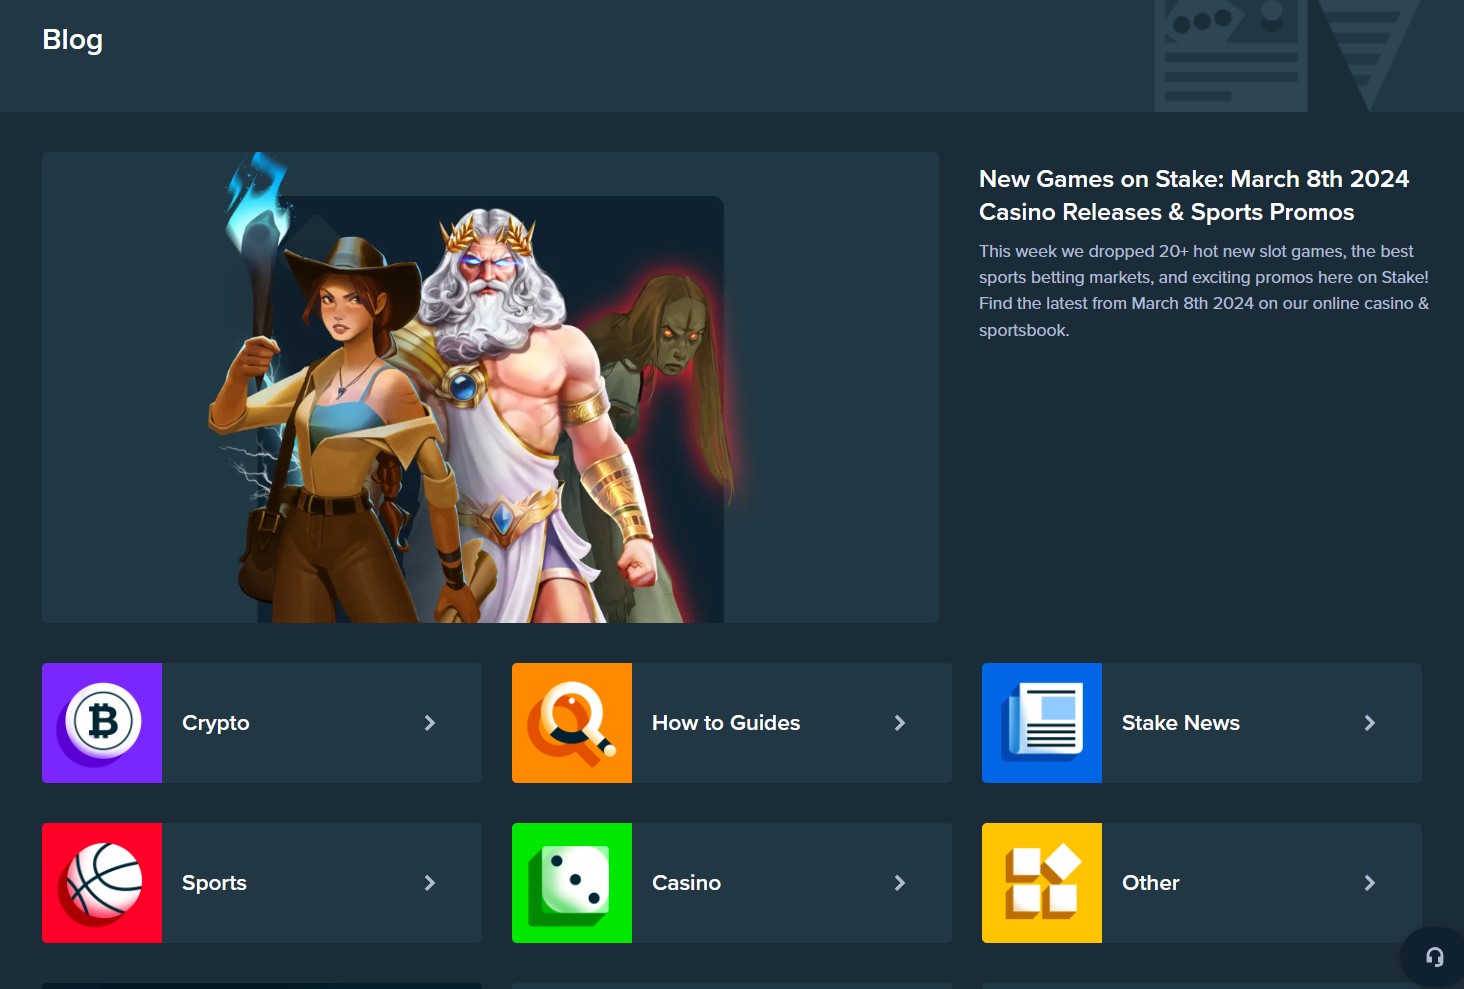The image size is (1464, 989).
Task: Open the Stake News label
Action: click(x=1181, y=723)
